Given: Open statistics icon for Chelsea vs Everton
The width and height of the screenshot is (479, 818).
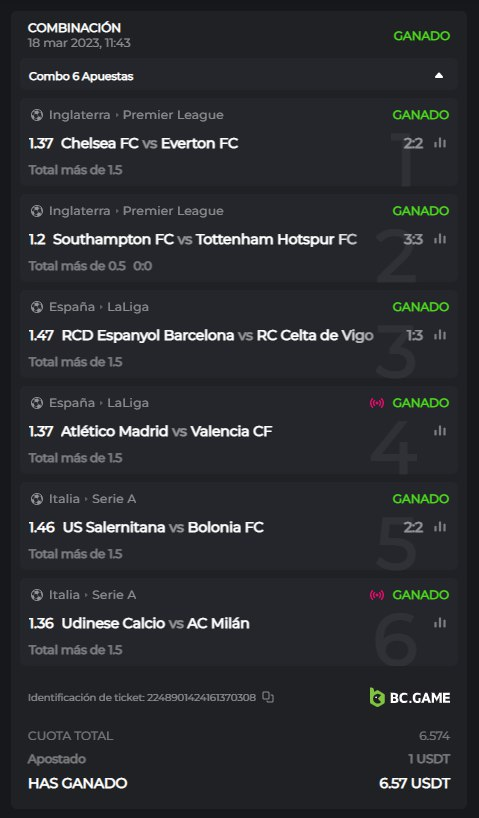Looking at the screenshot, I should point(440,143).
